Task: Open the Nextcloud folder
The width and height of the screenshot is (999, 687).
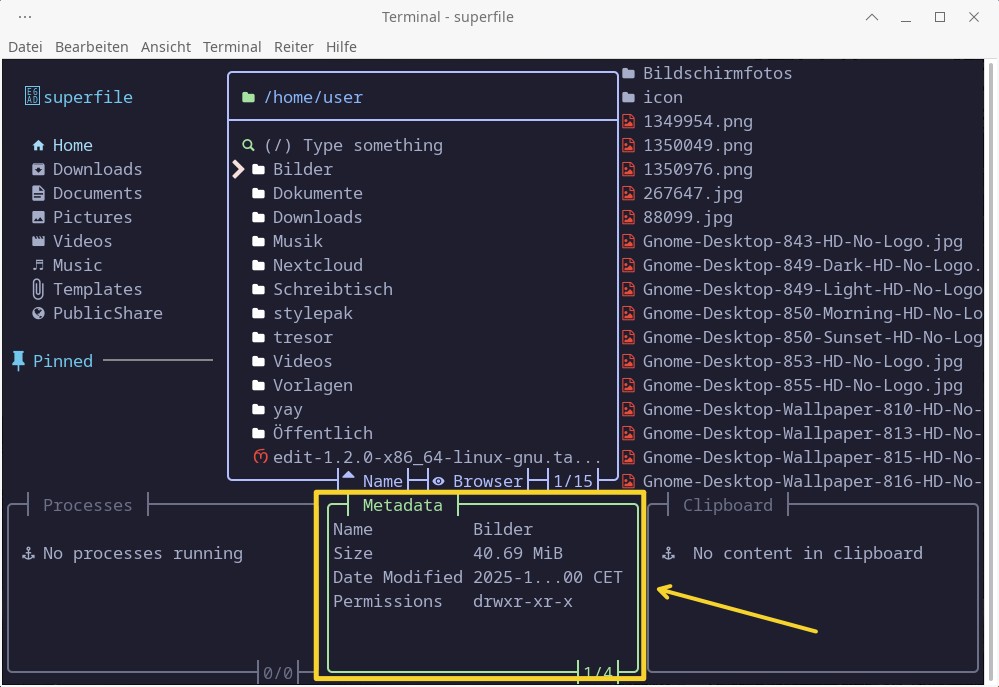Action: 317,265
